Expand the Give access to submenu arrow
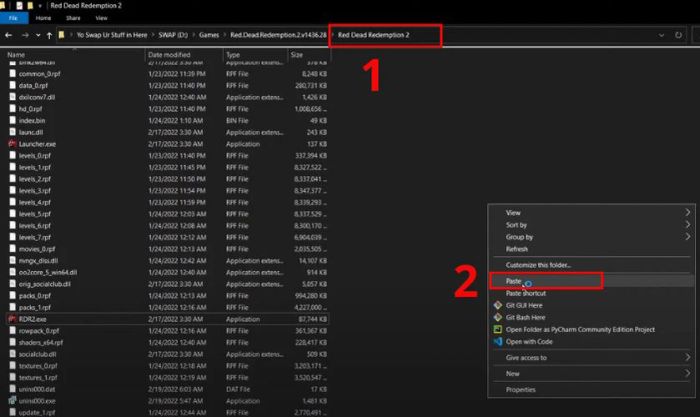 coord(688,357)
